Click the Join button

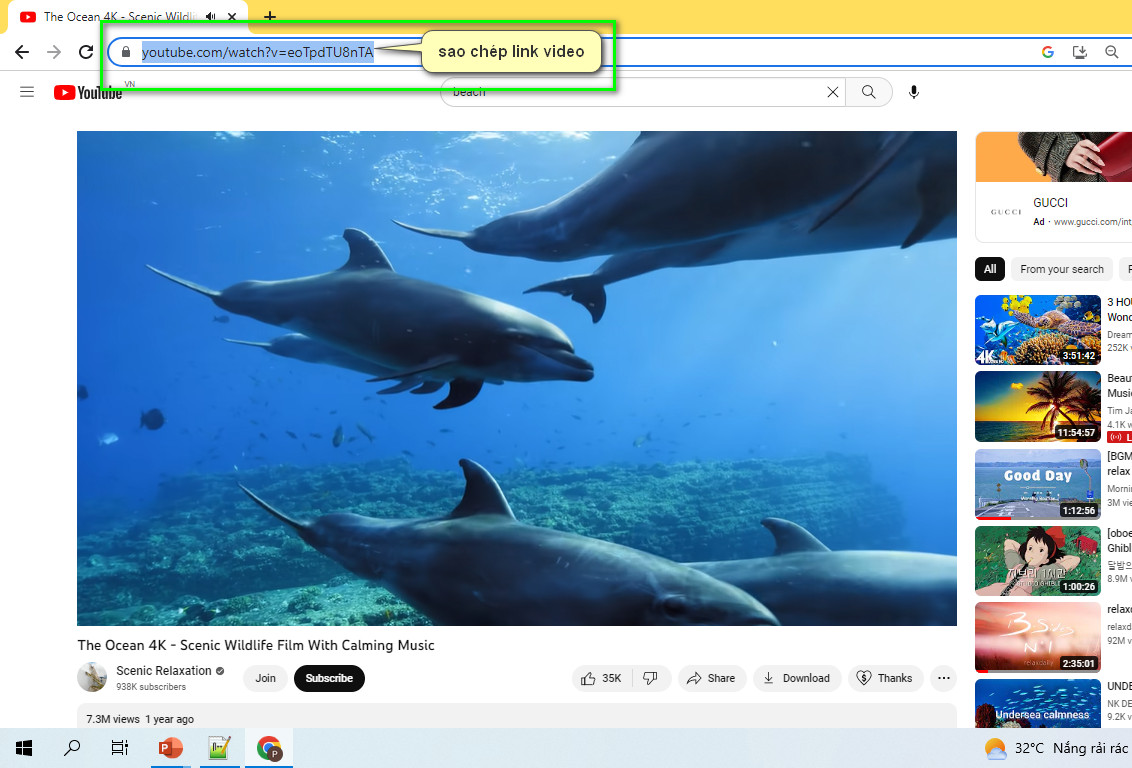[265, 678]
